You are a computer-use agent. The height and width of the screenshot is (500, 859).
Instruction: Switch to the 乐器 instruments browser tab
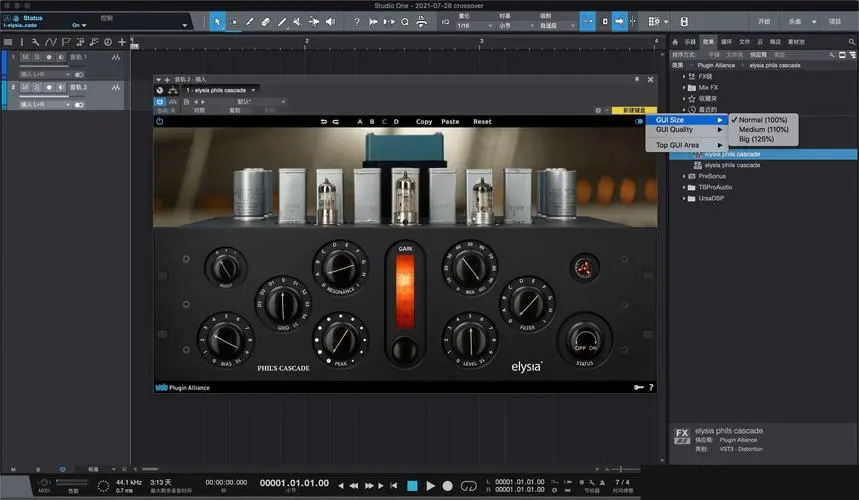point(690,42)
